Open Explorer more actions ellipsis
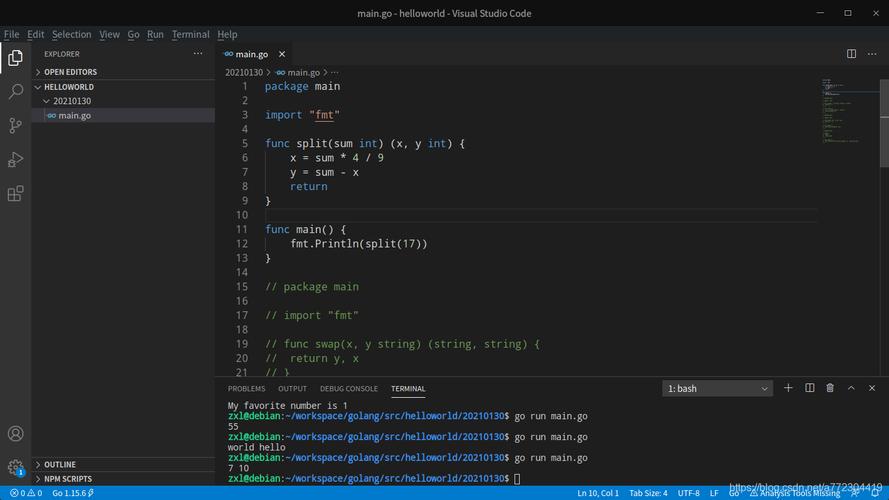This screenshot has width=889, height=500. coord(198,53)
